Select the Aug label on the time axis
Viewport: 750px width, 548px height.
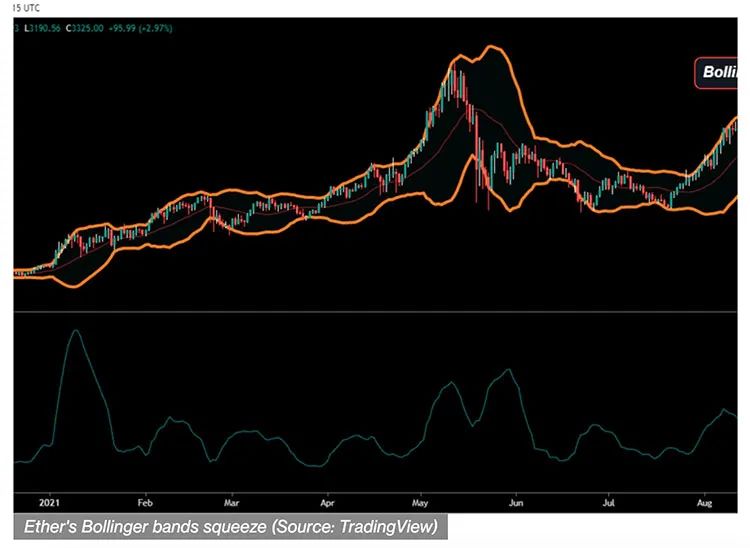705,503
